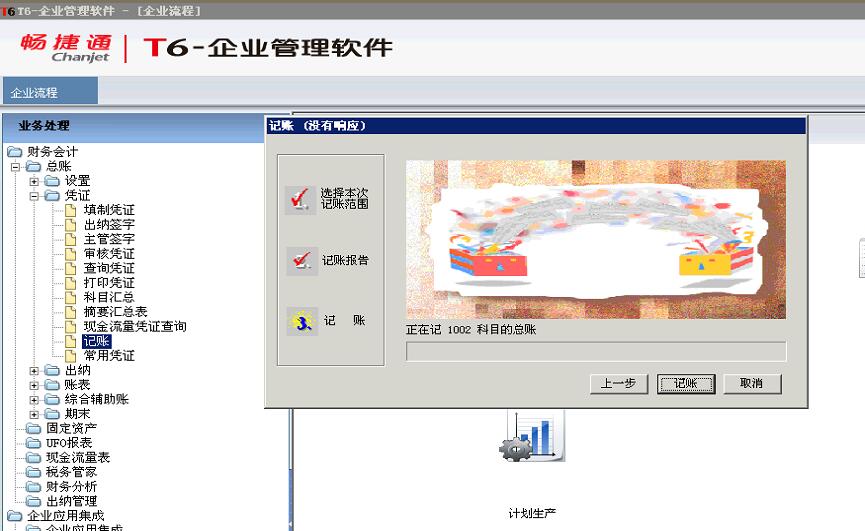Click the 固定资产 folder icon
Viewport: 865px width, 531px height.
pyautogui.click(x=34, y=428)
